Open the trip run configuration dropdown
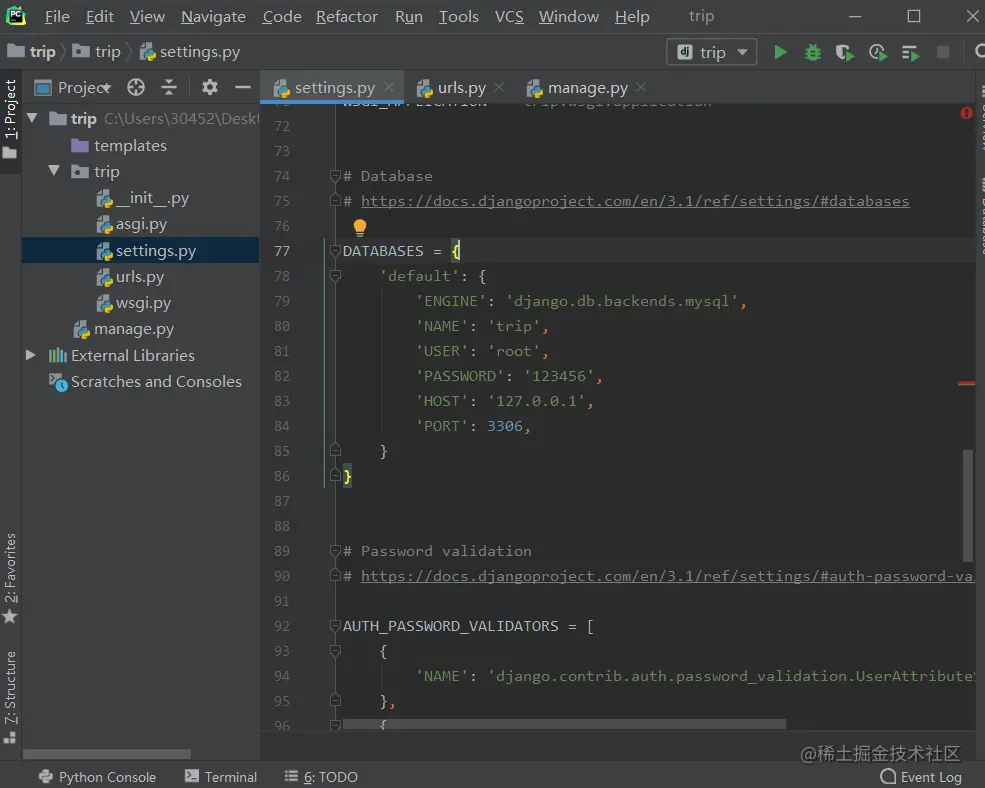Viewport: 985px width, 788px height. click(712, 52)
